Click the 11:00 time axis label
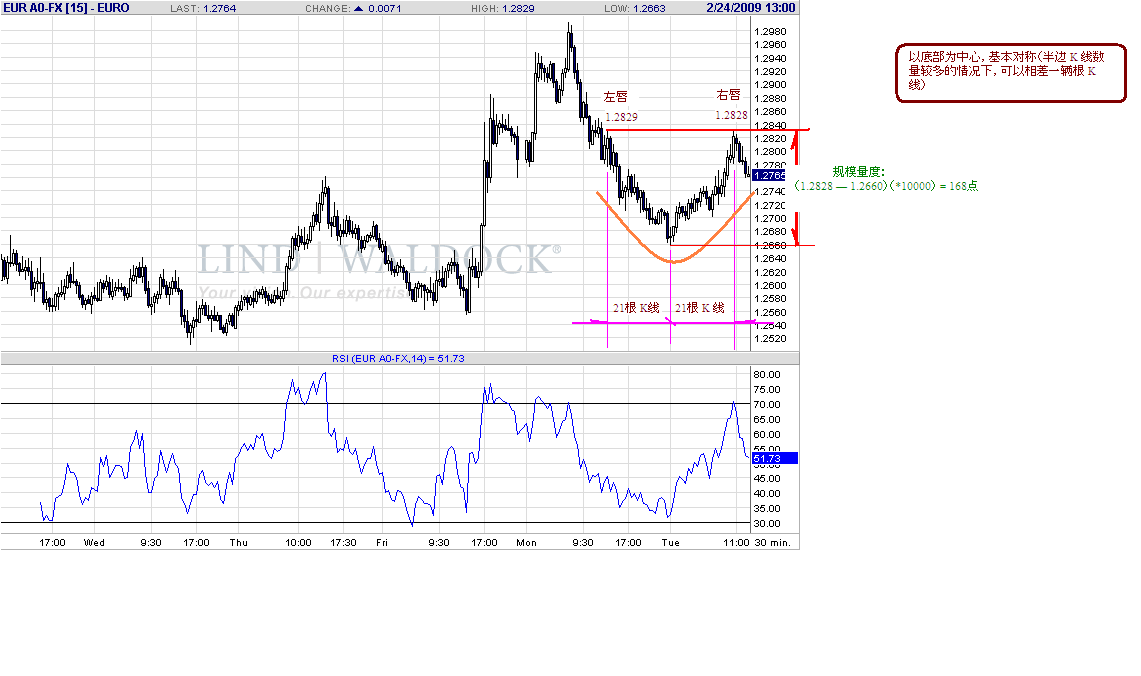Viewport: 1141px width, 676px height. coord(736,543)
